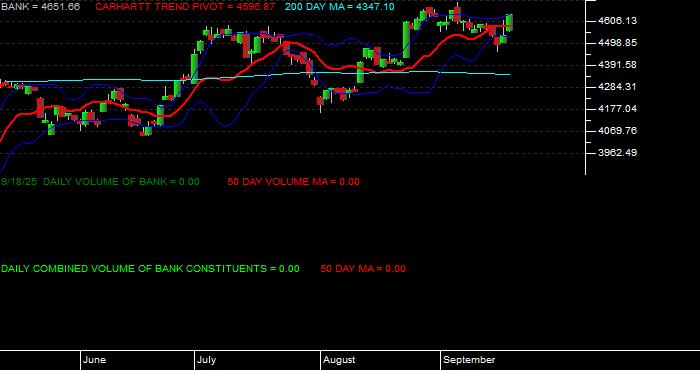Image resolution: width=700 pixels, height=370 pixels.
Task: Click DAILY VOLUME OF BANK = 0.00 text
Action: 121,182
